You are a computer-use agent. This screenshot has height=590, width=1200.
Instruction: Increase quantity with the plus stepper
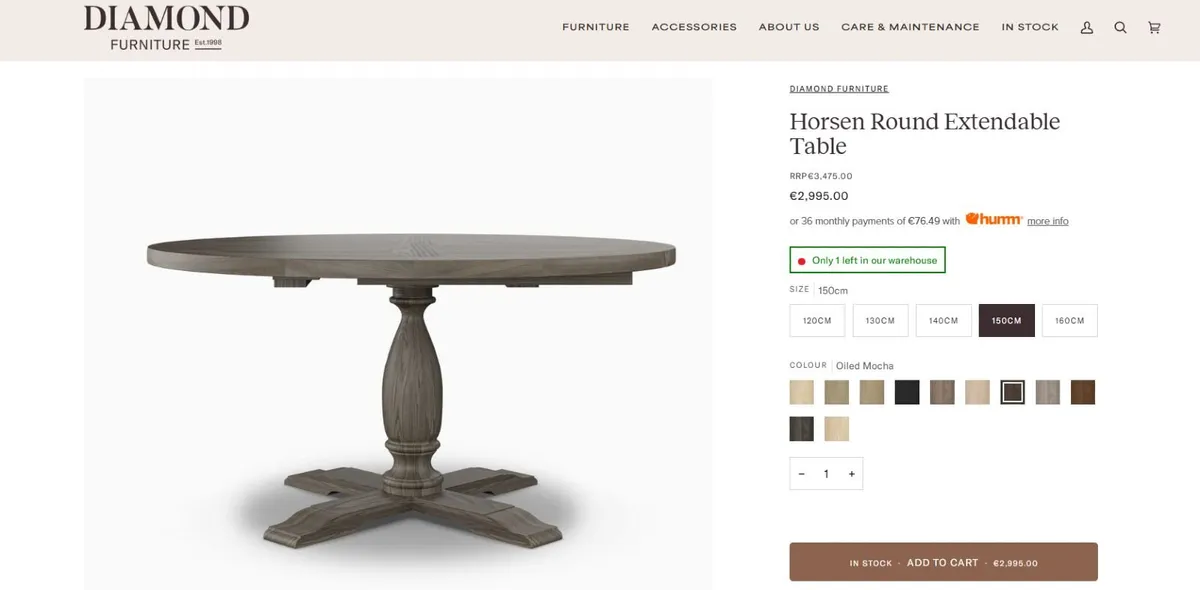(x=851, y=473)
